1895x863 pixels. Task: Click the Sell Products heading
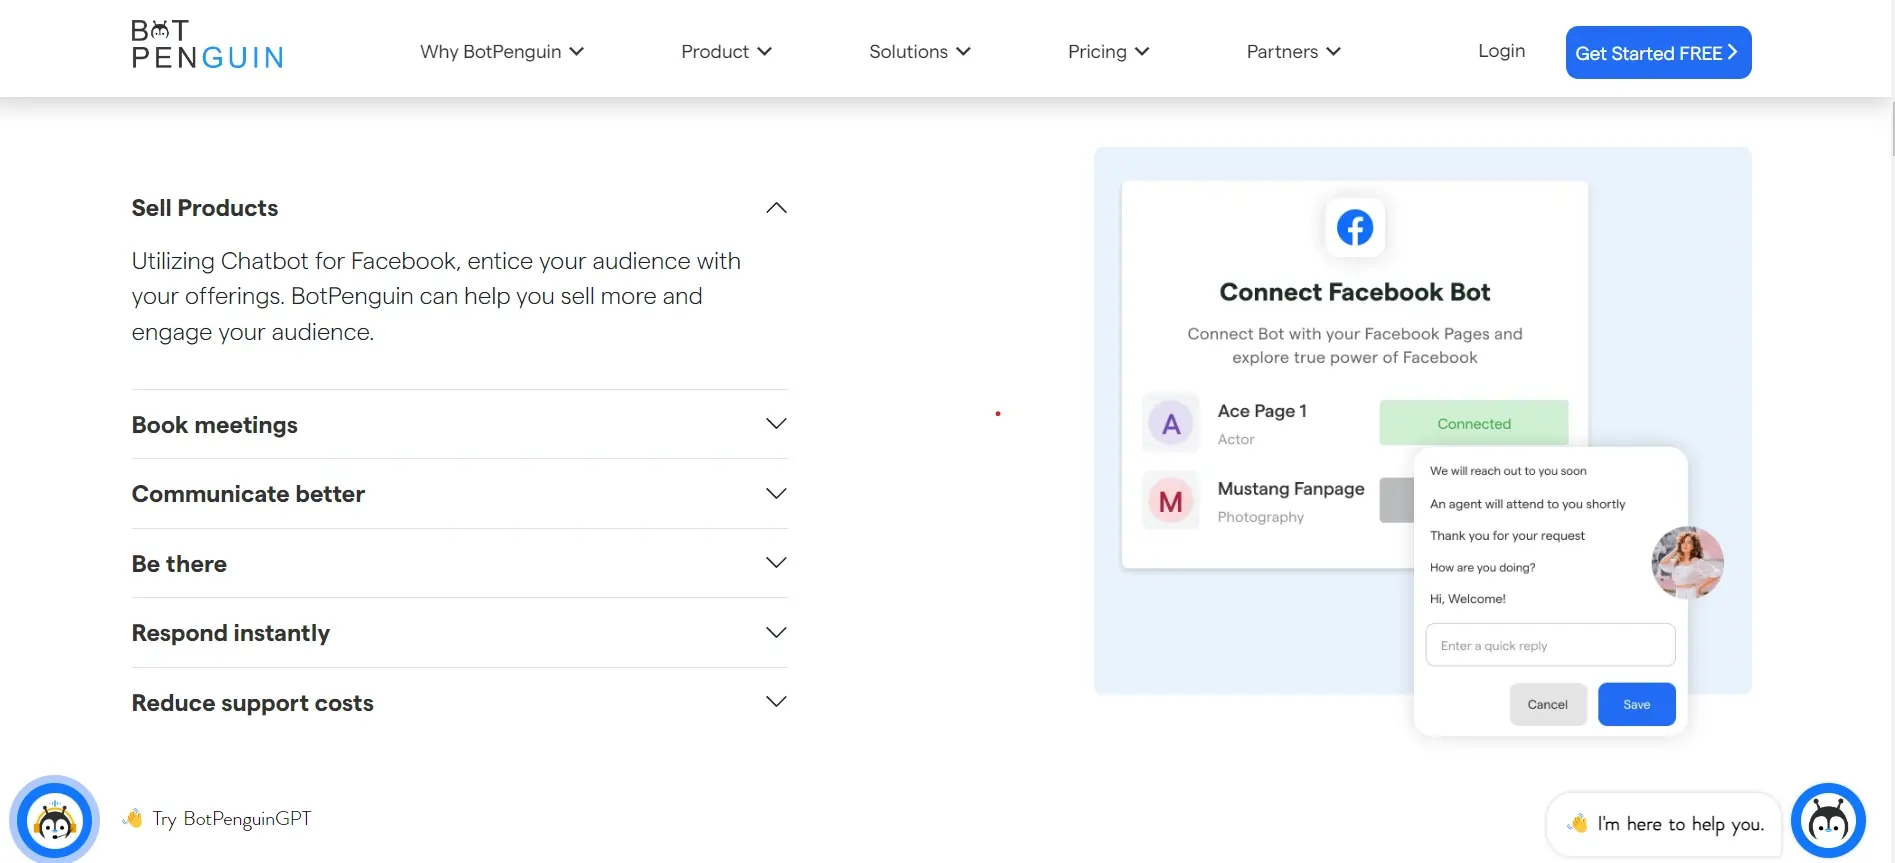coord(205,208)
